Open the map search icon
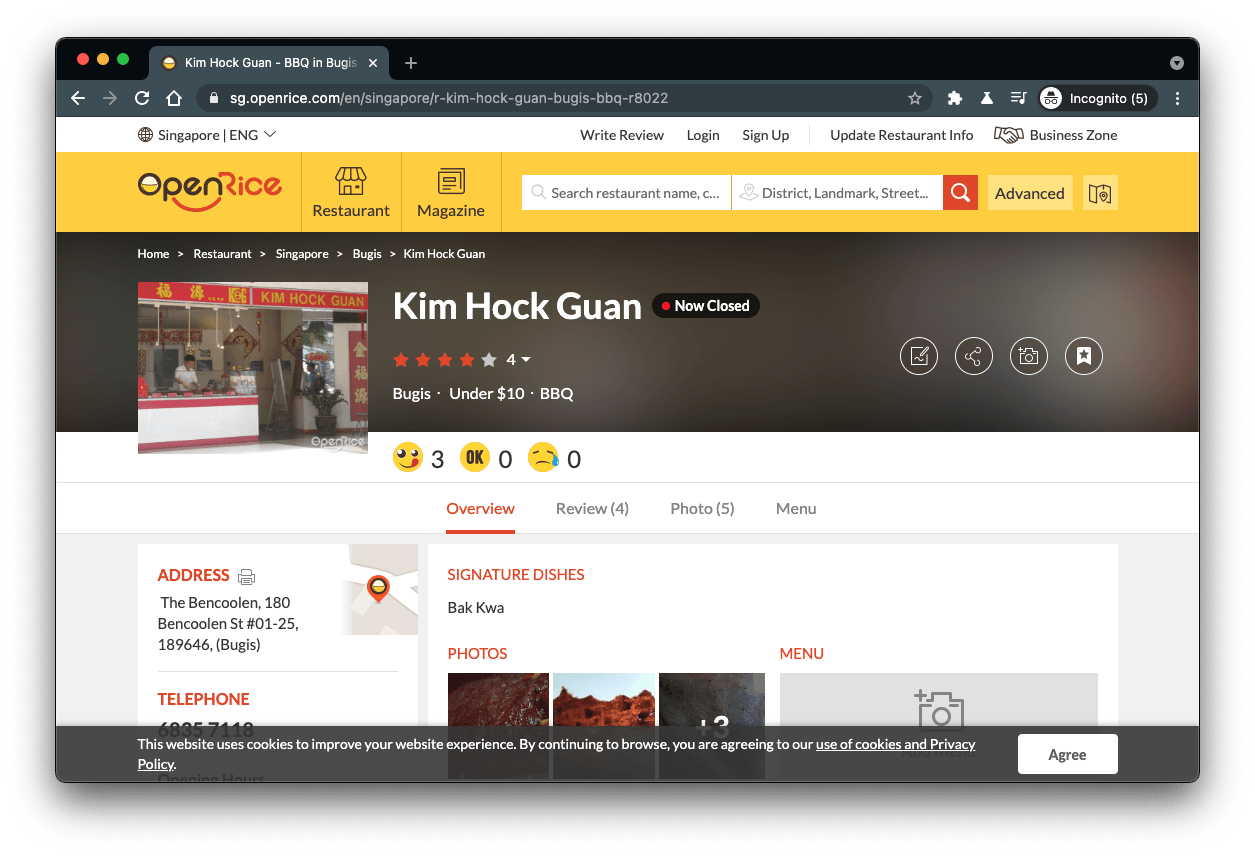 tap(1100, 193)
